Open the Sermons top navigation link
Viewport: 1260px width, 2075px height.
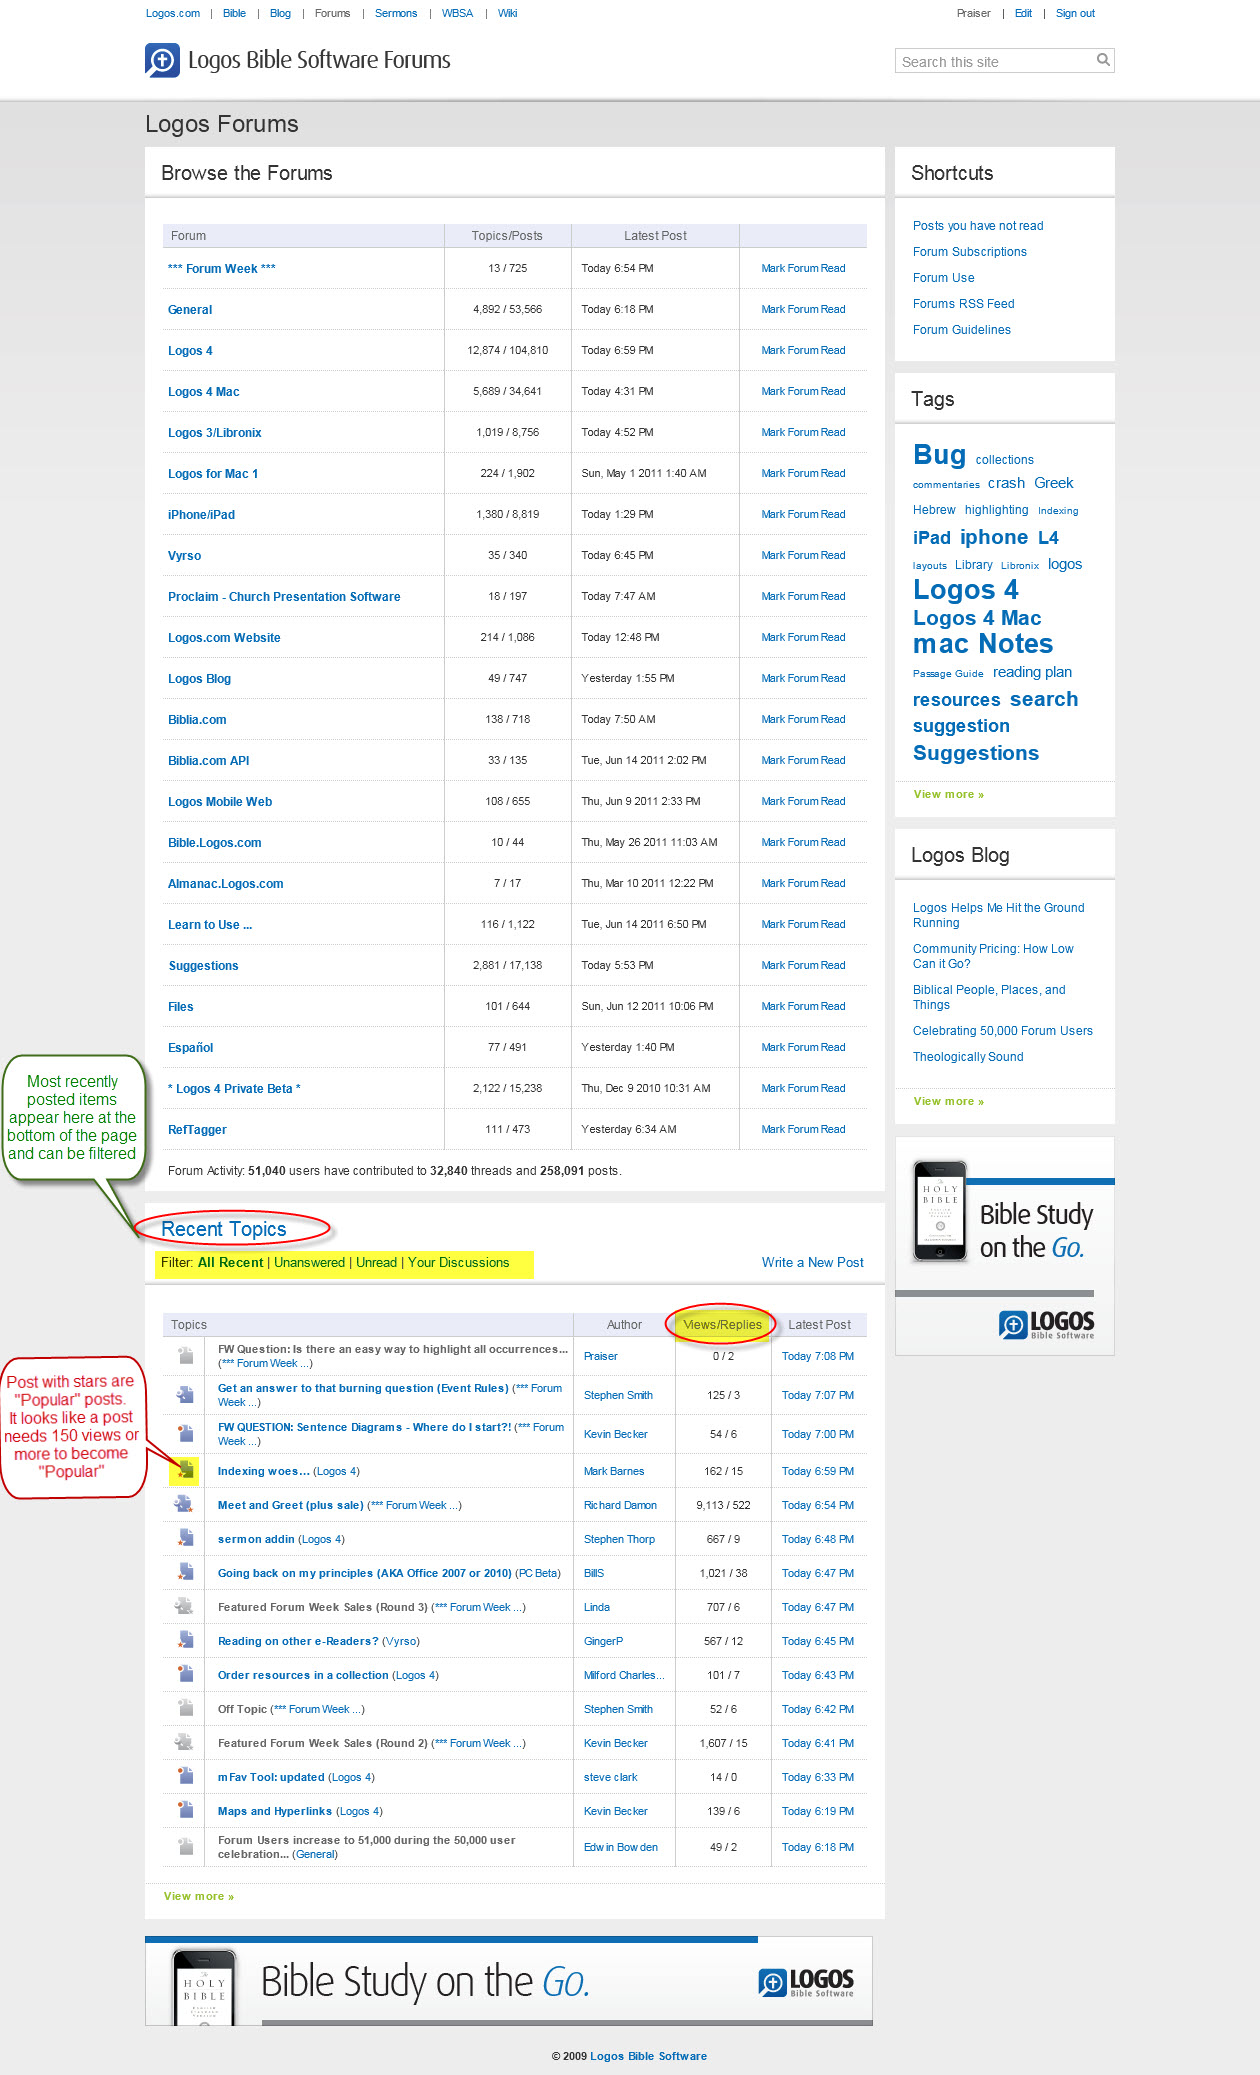coord(396,13)
